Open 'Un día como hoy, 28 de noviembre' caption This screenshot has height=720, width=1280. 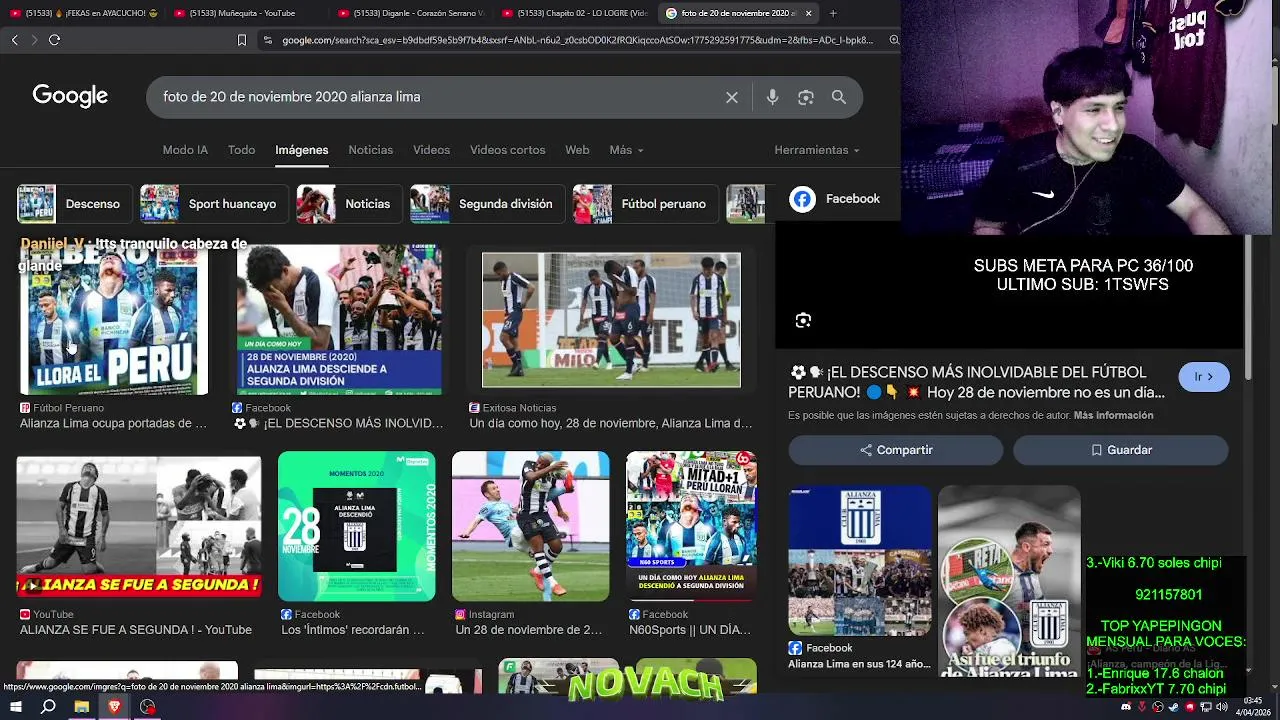[611, 424]
